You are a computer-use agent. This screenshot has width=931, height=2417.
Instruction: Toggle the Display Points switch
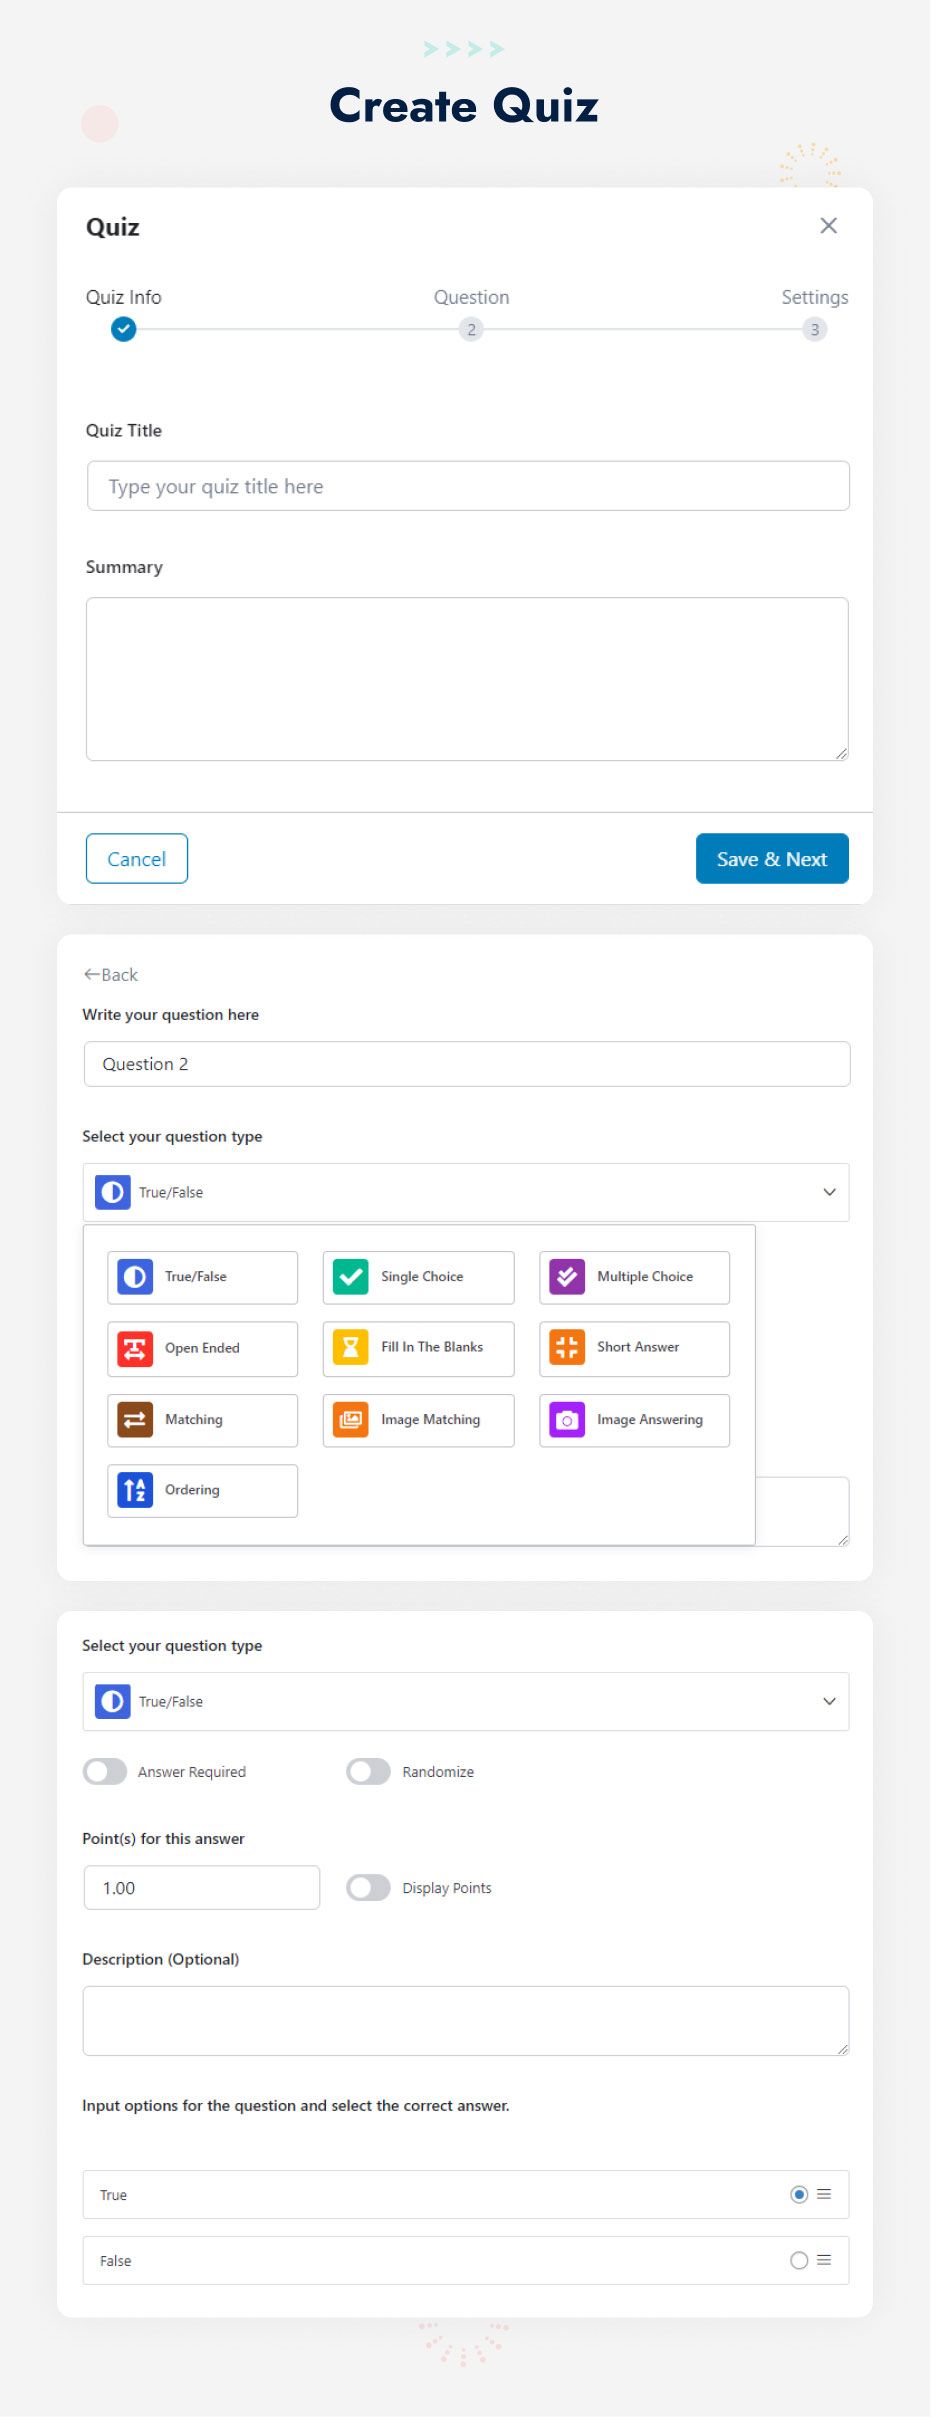tap(368, 1888)
